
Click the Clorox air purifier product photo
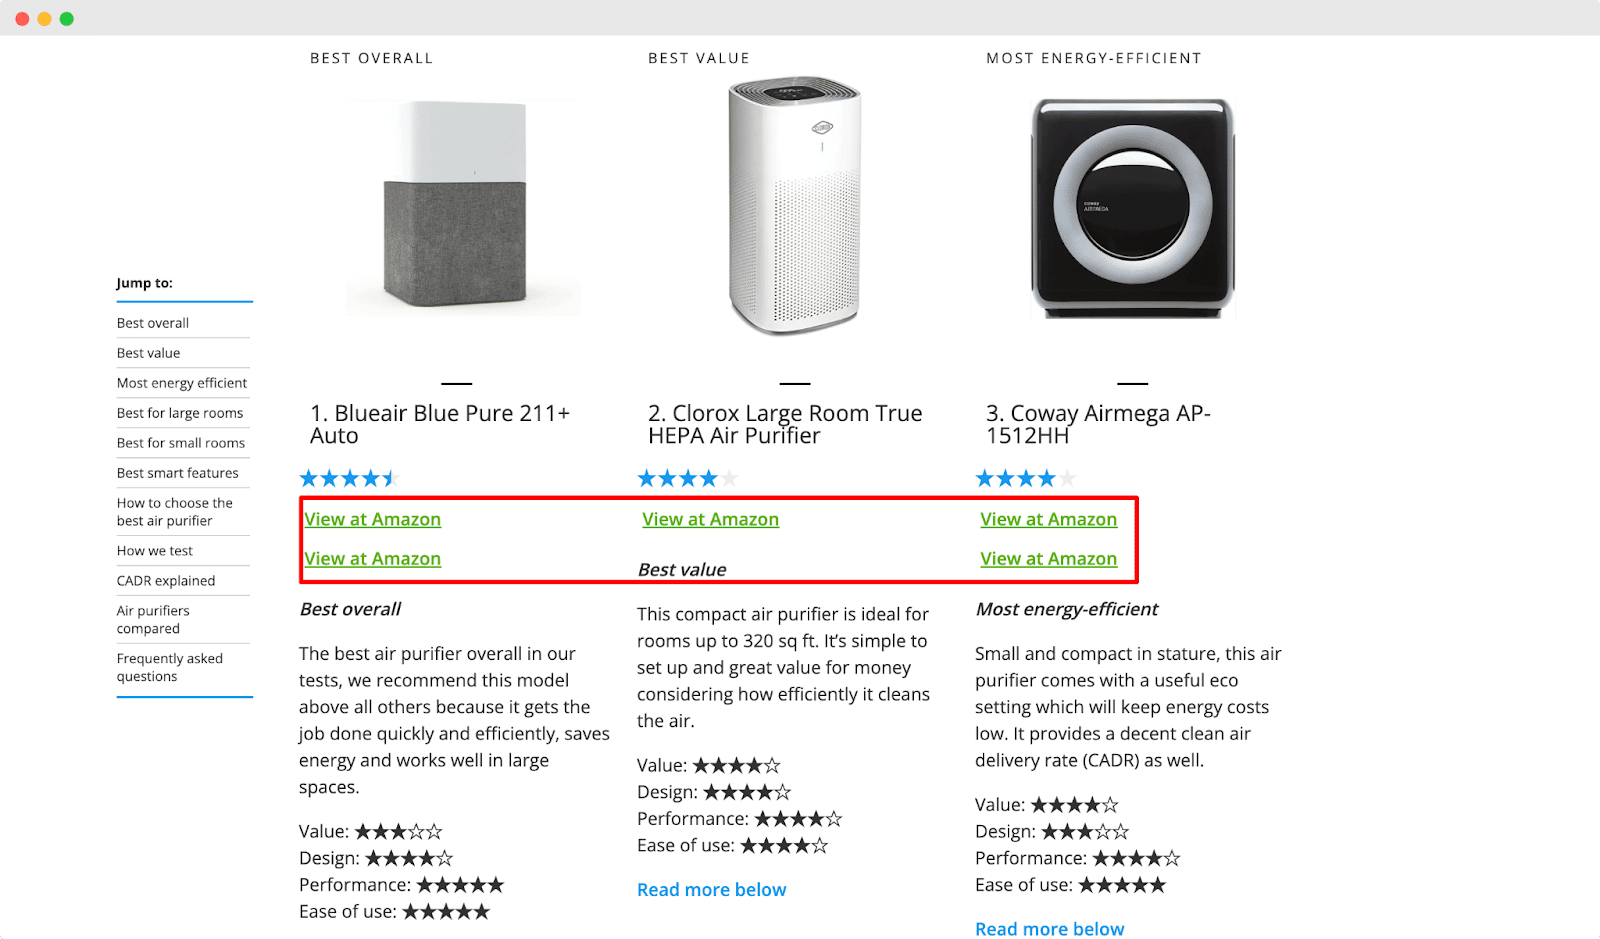[793, 207]
